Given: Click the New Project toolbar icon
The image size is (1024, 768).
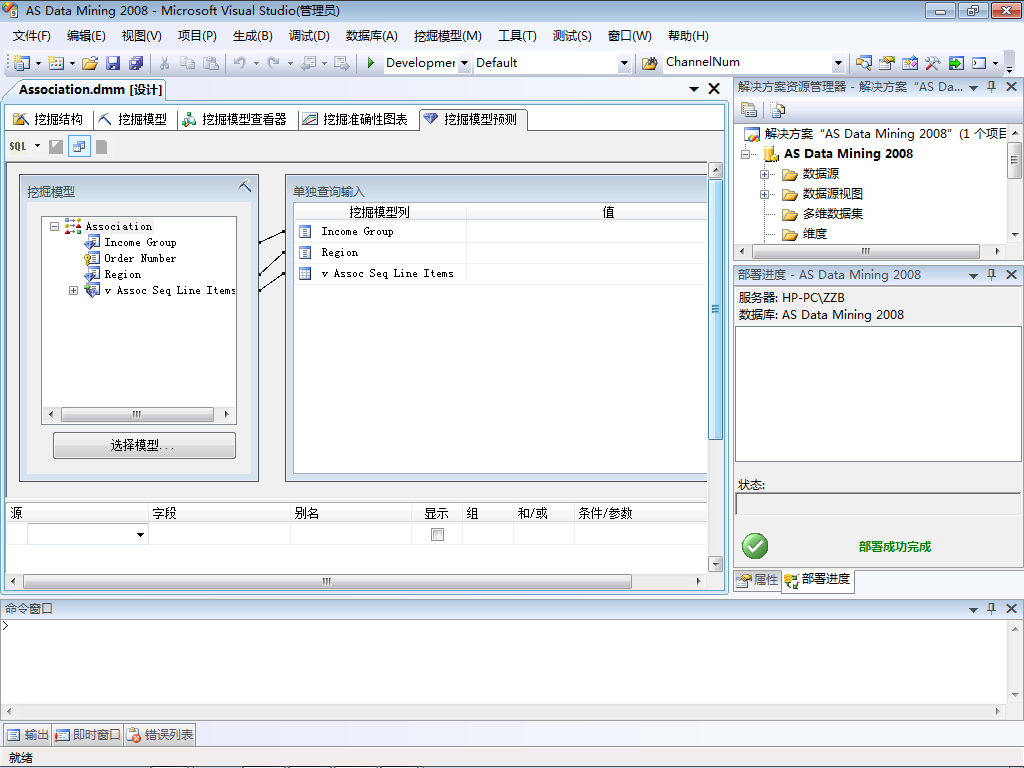Looking at the screenshot, I should pos(22,63).
